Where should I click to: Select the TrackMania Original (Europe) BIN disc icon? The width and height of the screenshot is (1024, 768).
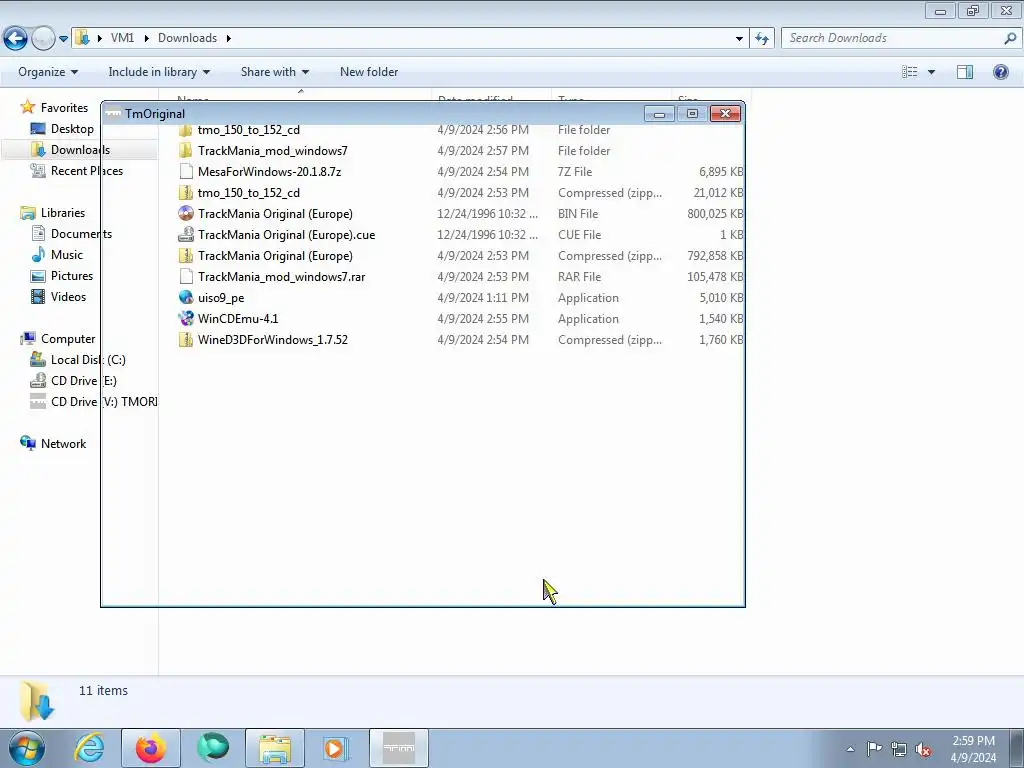pyautogui.click(x=186, y=214)
